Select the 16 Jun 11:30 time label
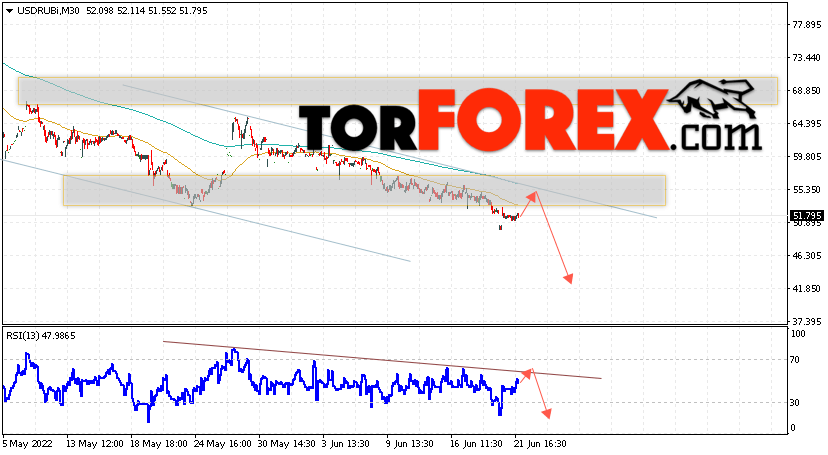 click(476, 444)
